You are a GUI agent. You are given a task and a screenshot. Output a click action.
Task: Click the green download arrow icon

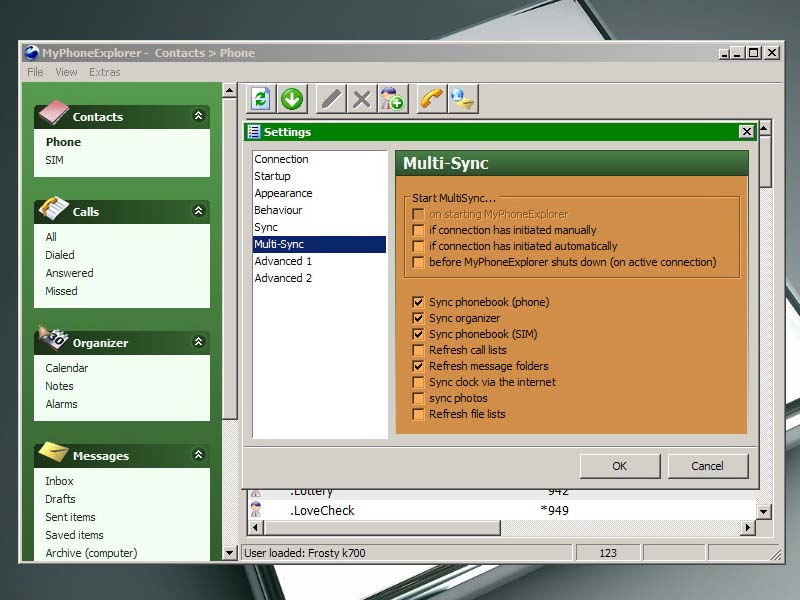tap(292, 98)
